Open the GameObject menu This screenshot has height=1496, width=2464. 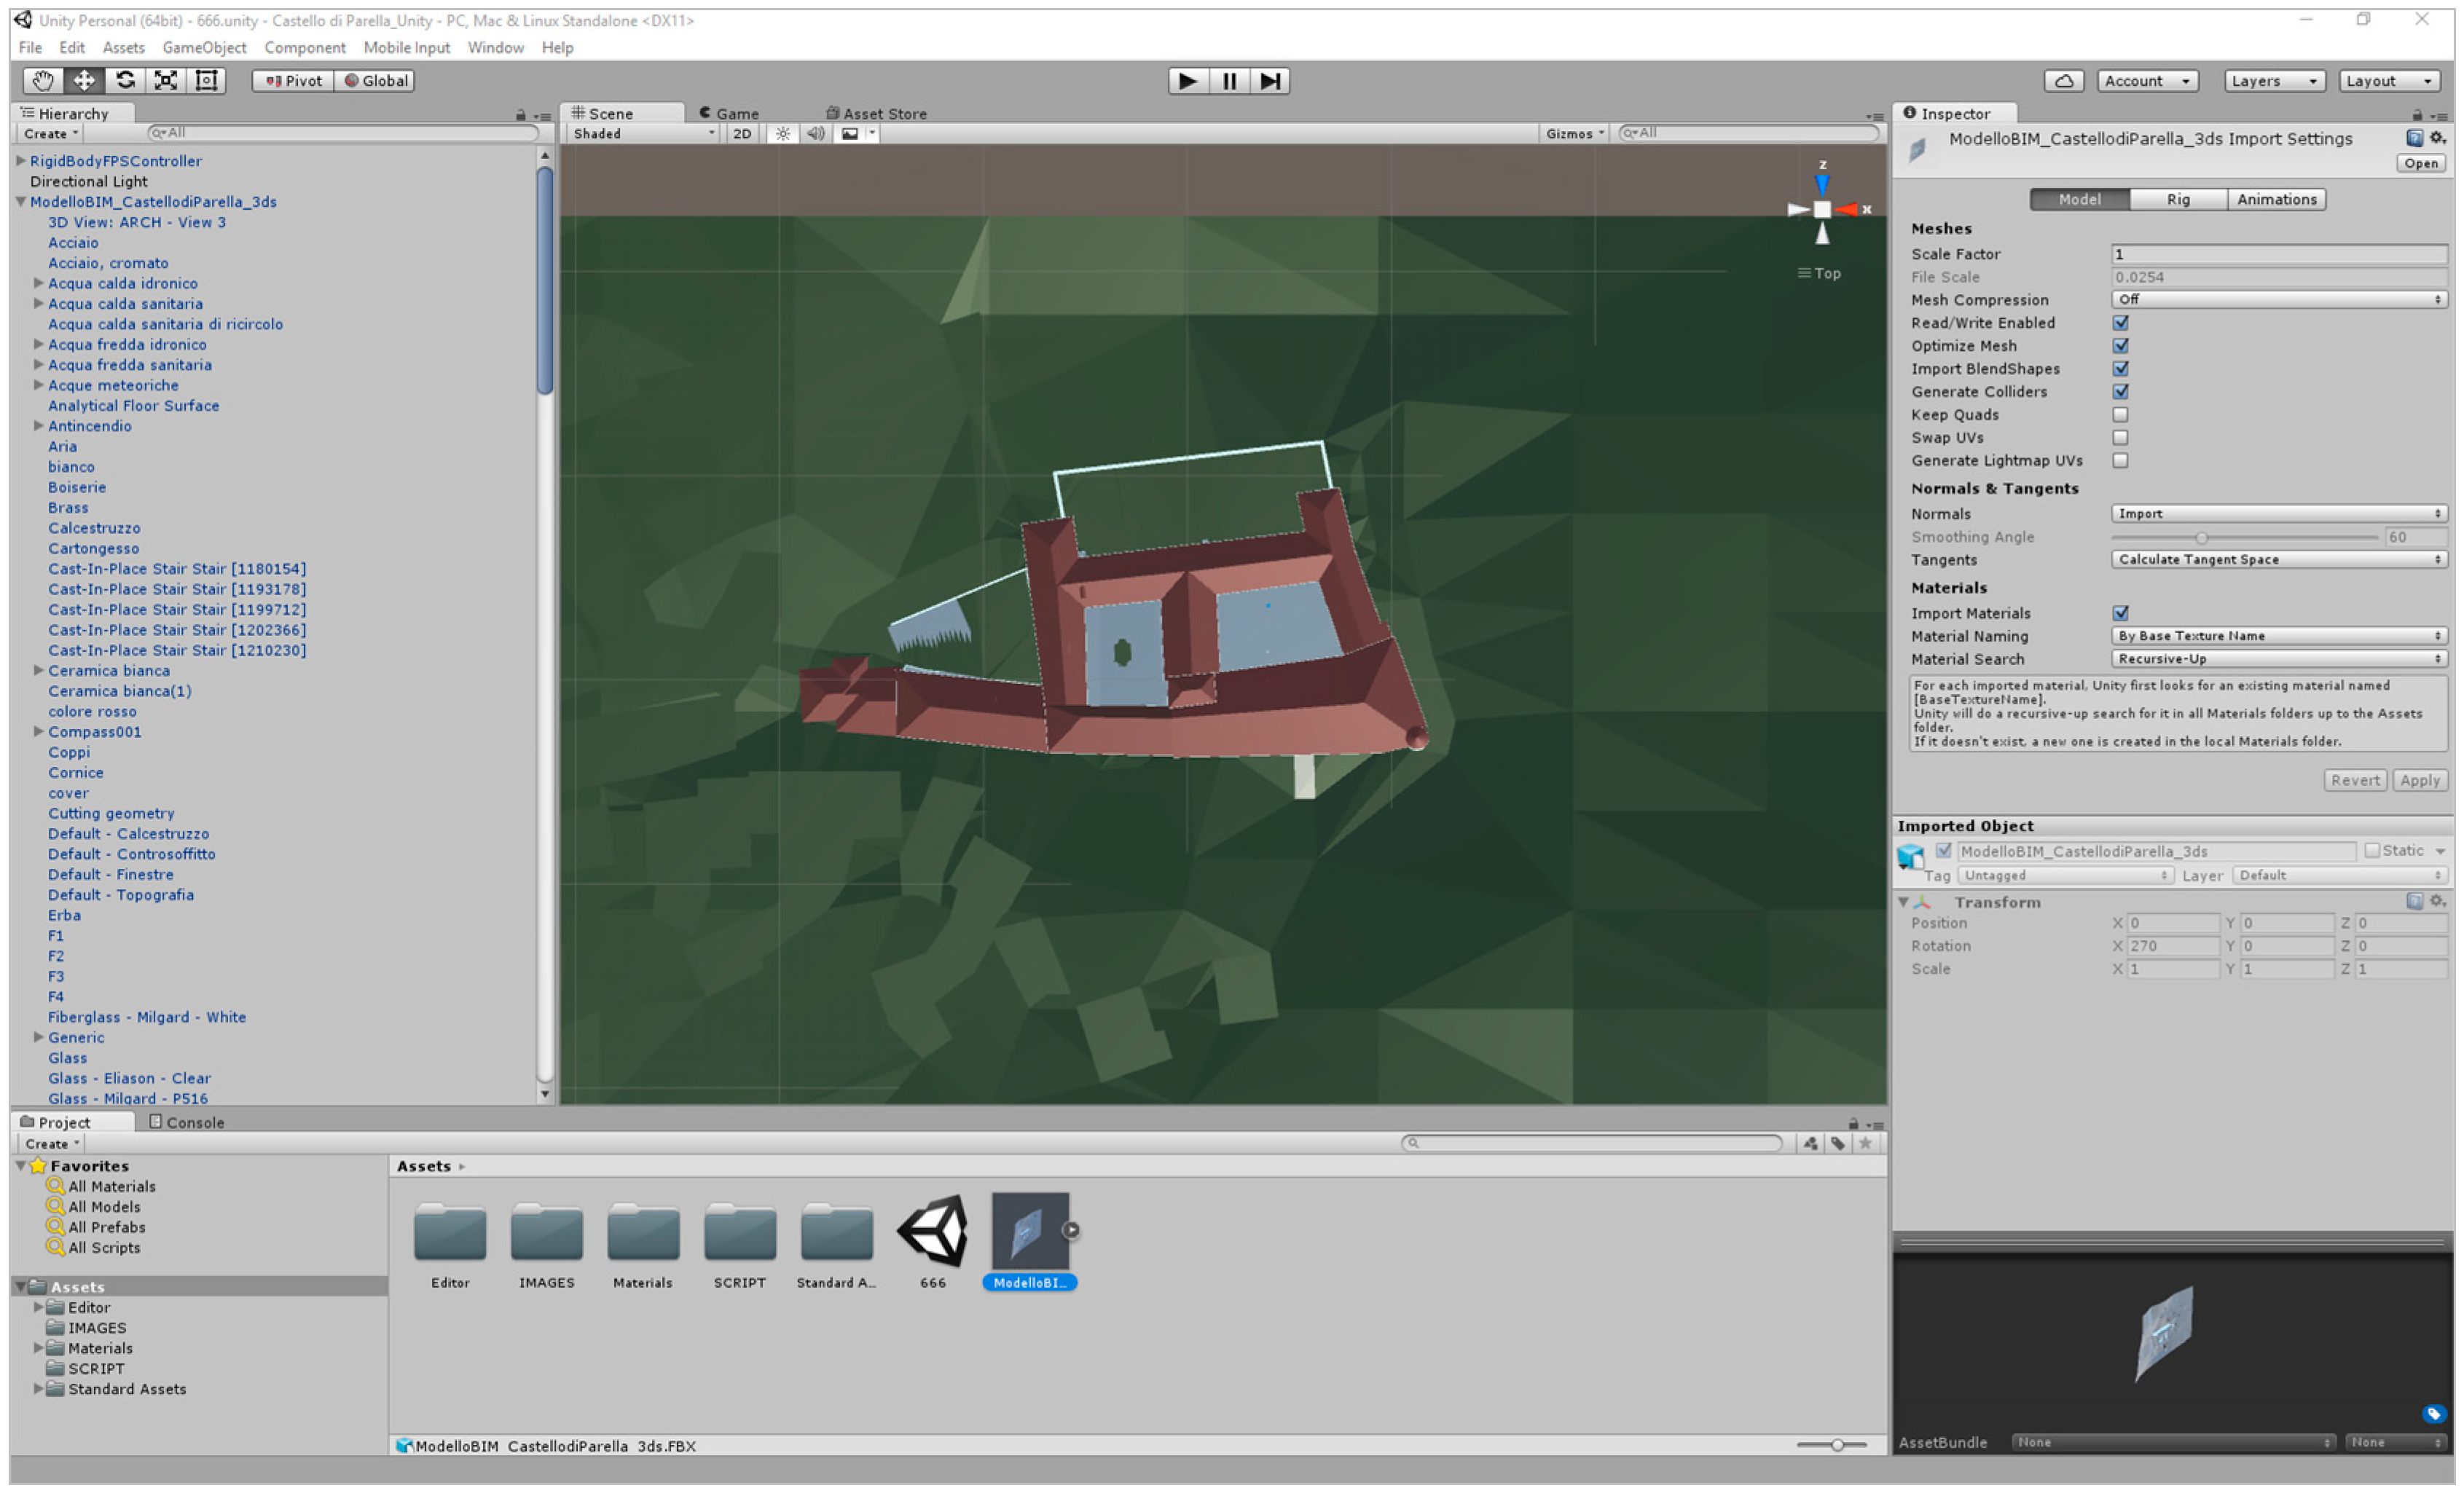(204, 48)
